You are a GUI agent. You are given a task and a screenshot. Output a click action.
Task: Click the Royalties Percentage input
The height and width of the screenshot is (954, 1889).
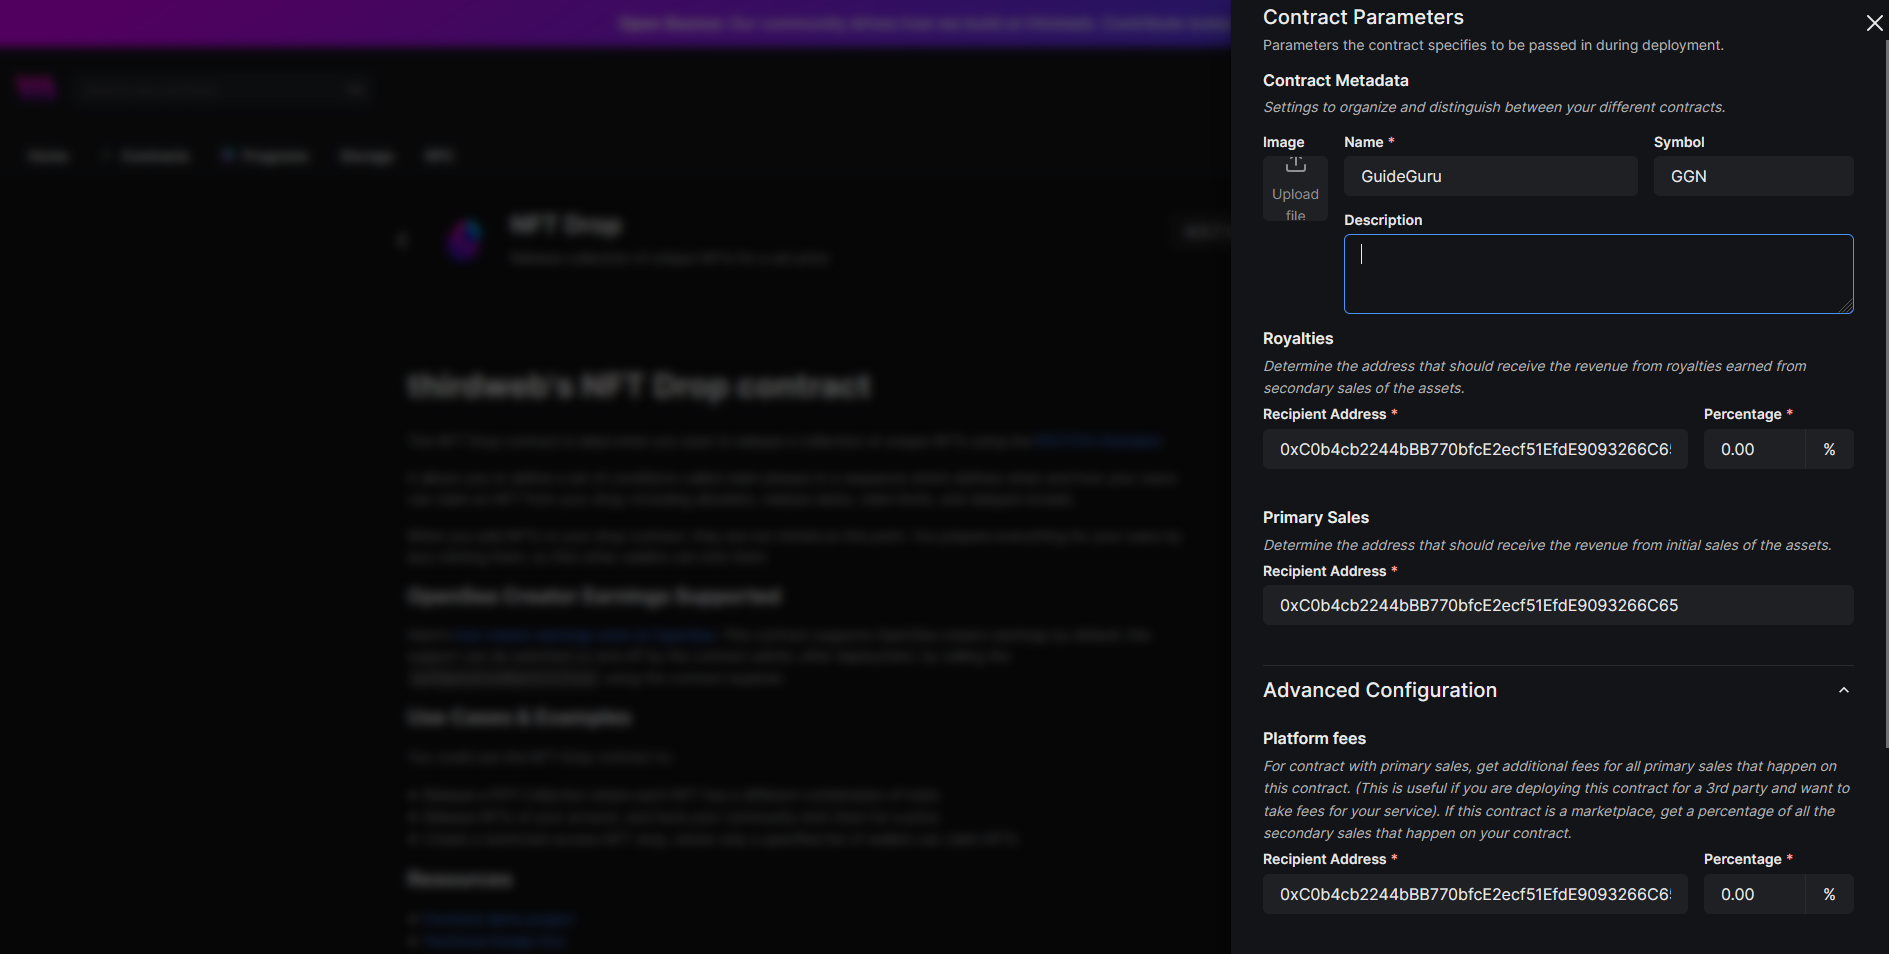pyautogui.click(x=1754, y=450)
